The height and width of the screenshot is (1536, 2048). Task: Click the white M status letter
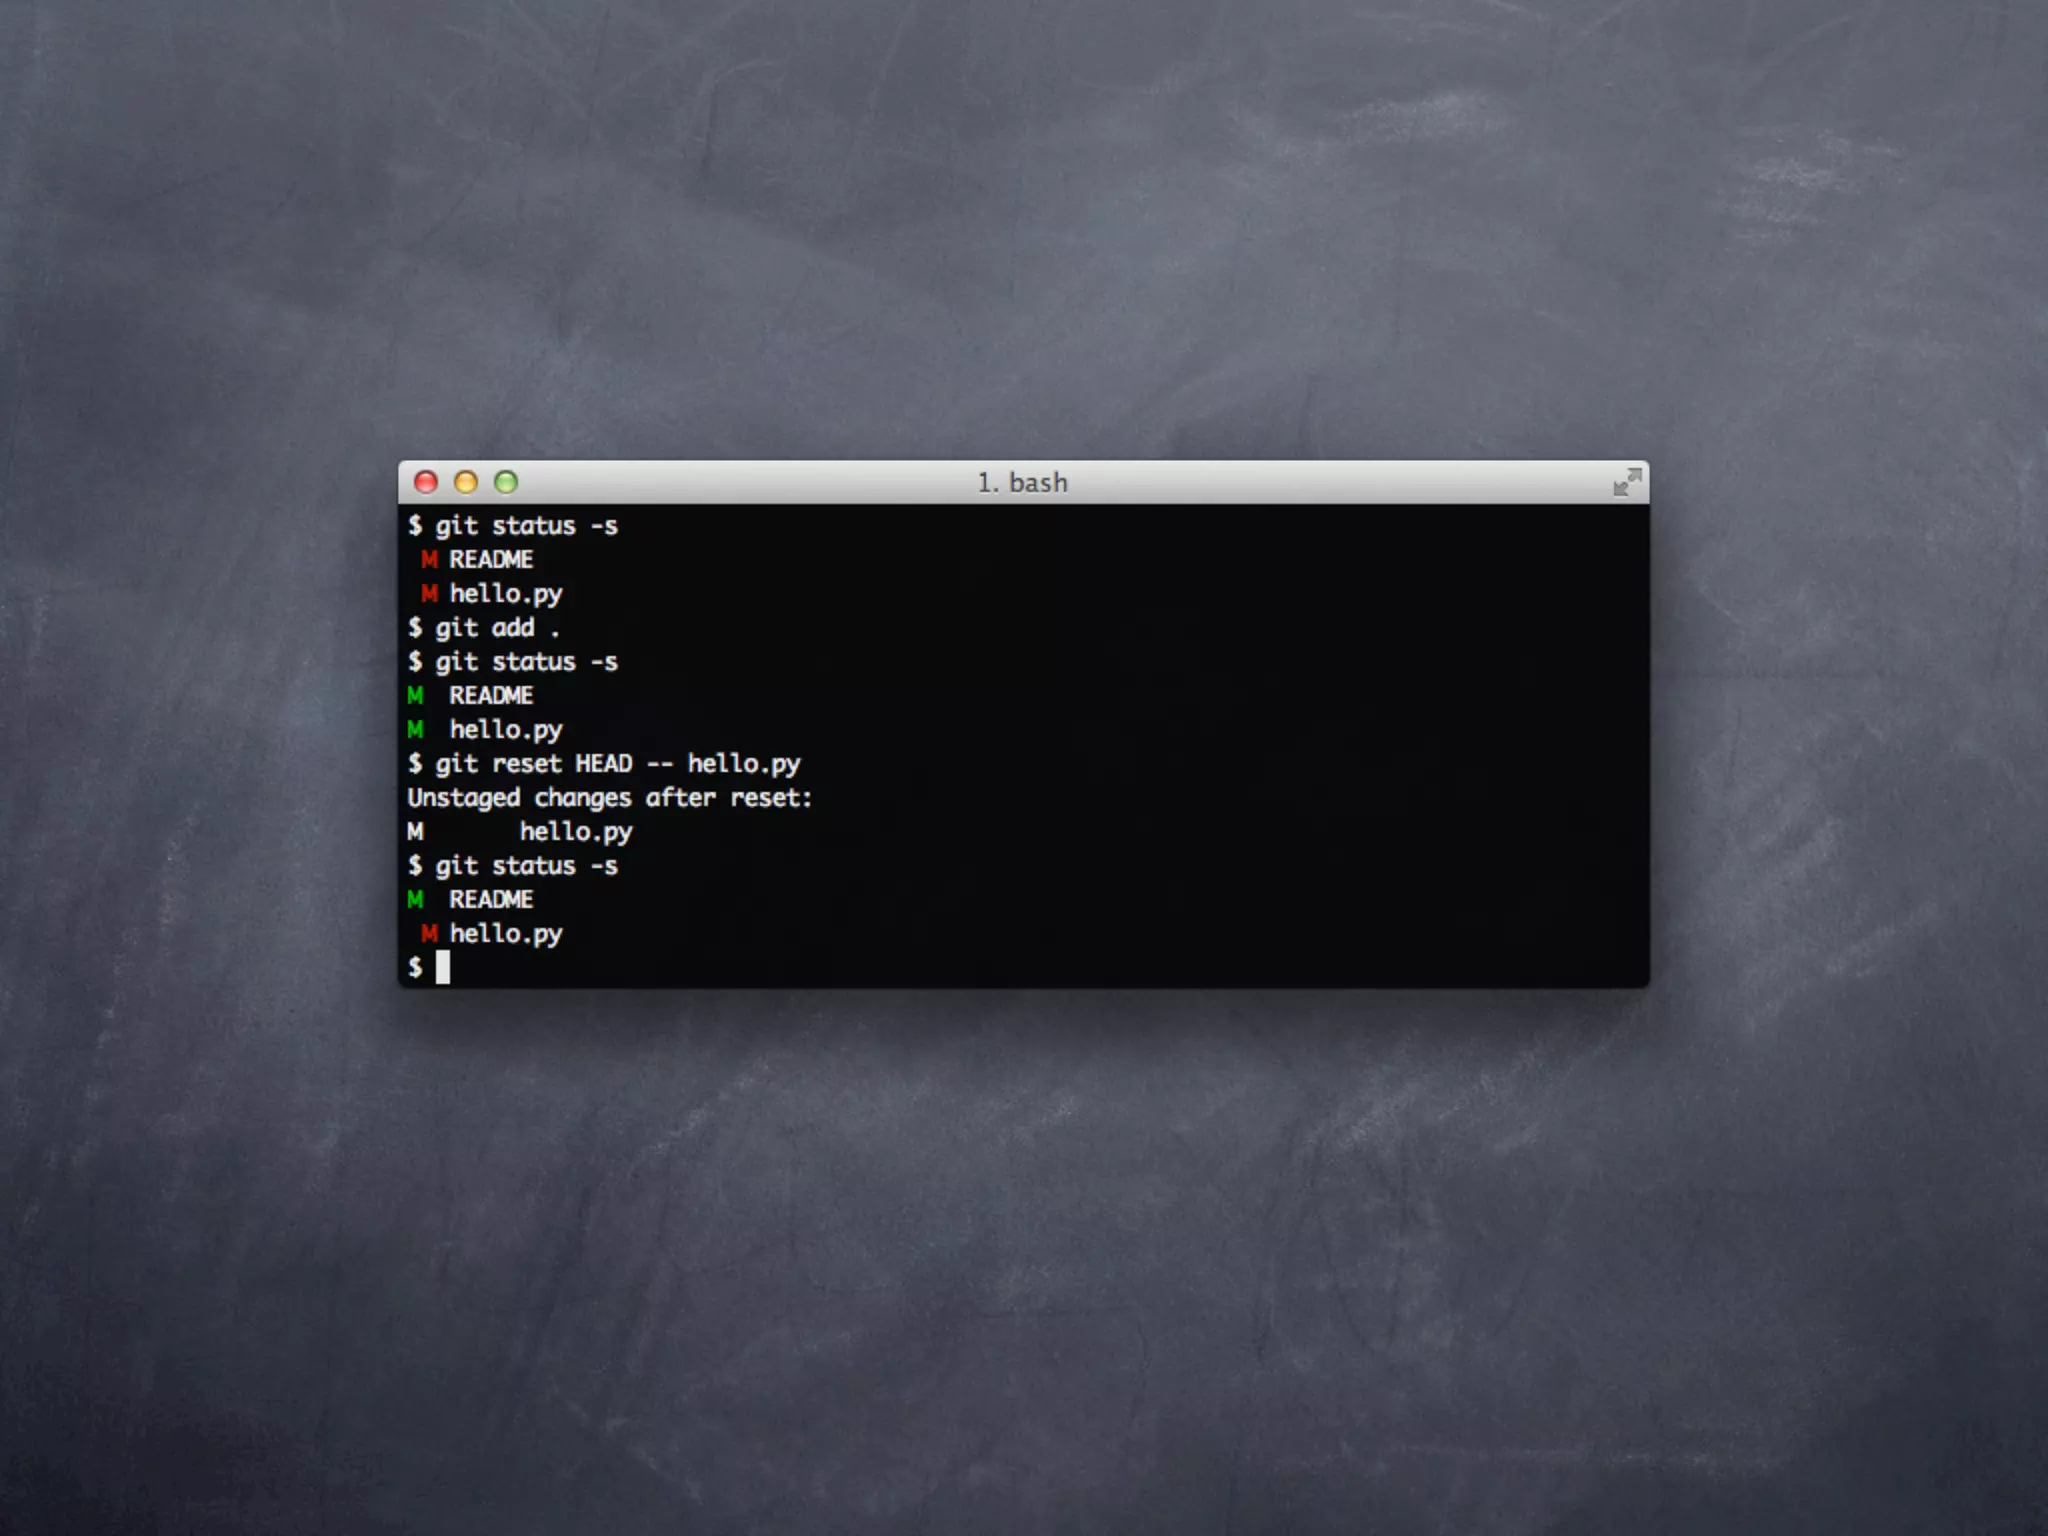(x=415, y=832)
